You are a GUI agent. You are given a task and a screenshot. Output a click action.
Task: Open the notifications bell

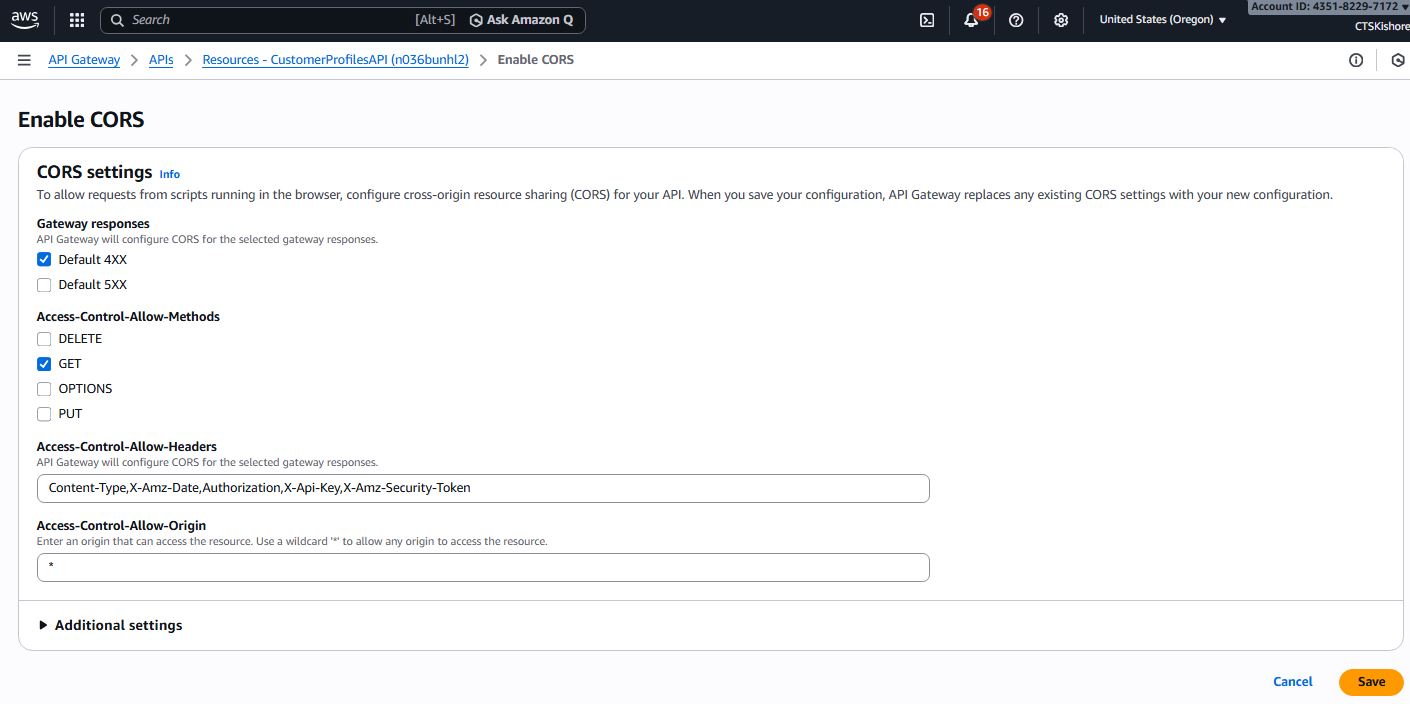coord(971,20)
